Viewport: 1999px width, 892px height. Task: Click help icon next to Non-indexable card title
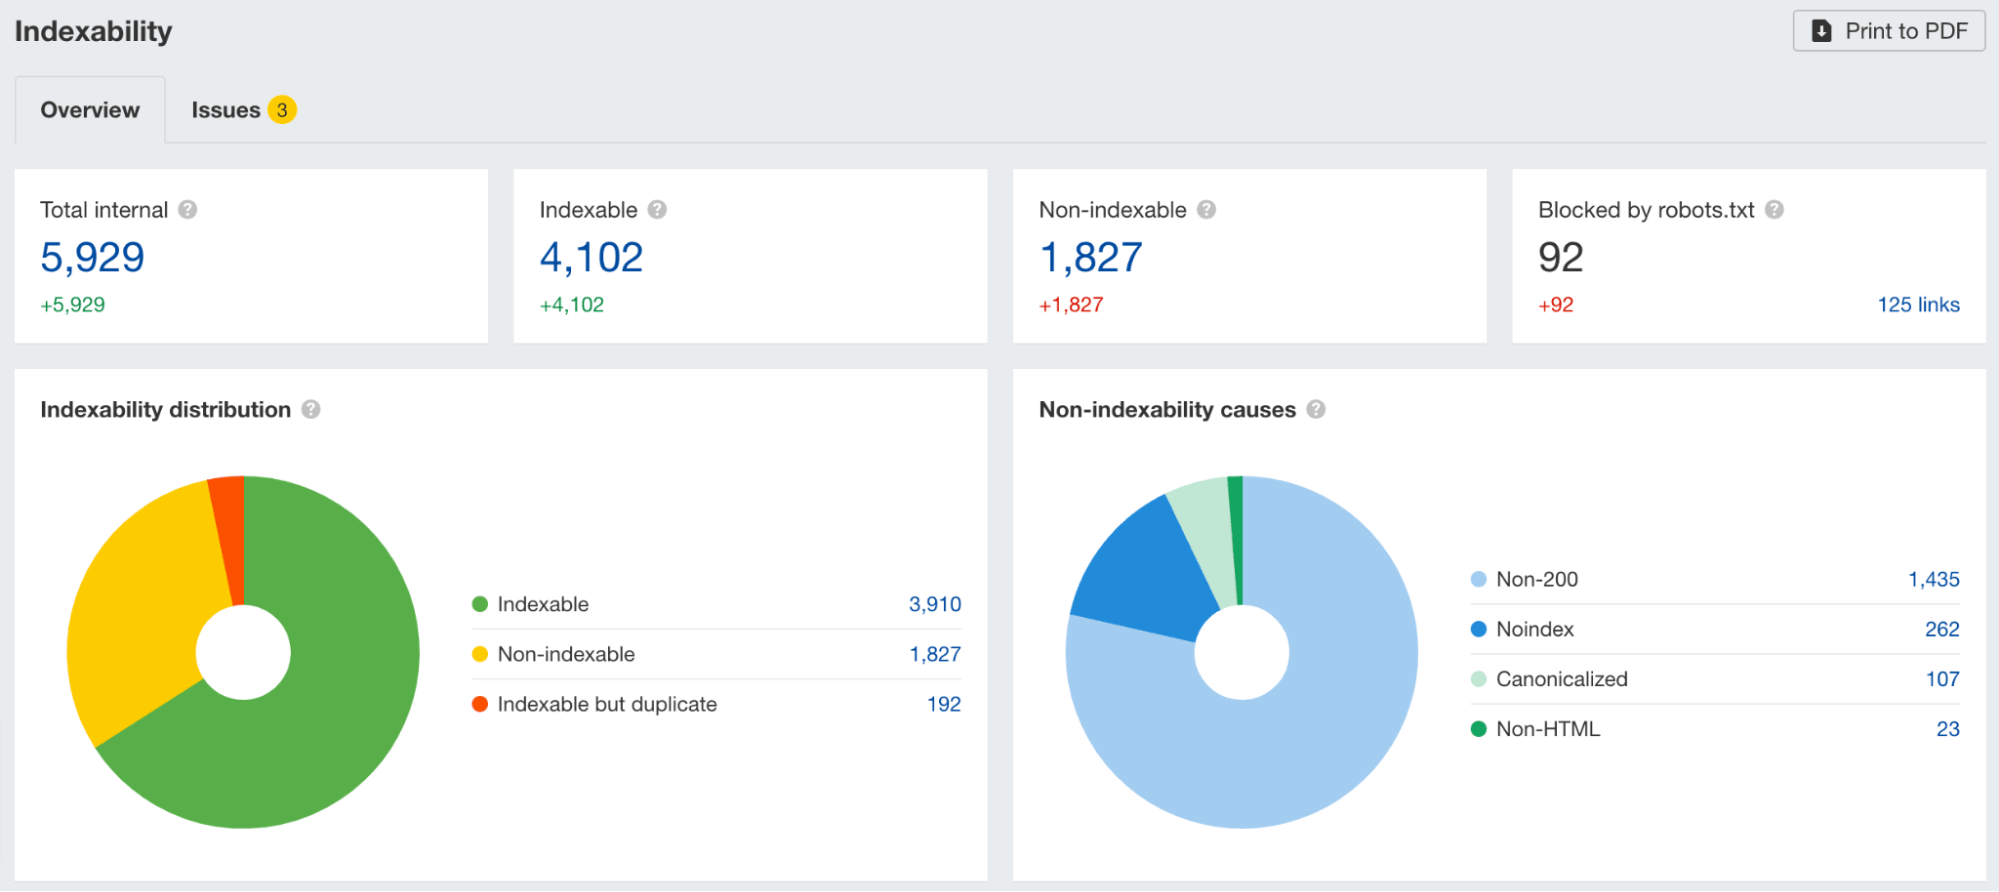click(1206, 210)
